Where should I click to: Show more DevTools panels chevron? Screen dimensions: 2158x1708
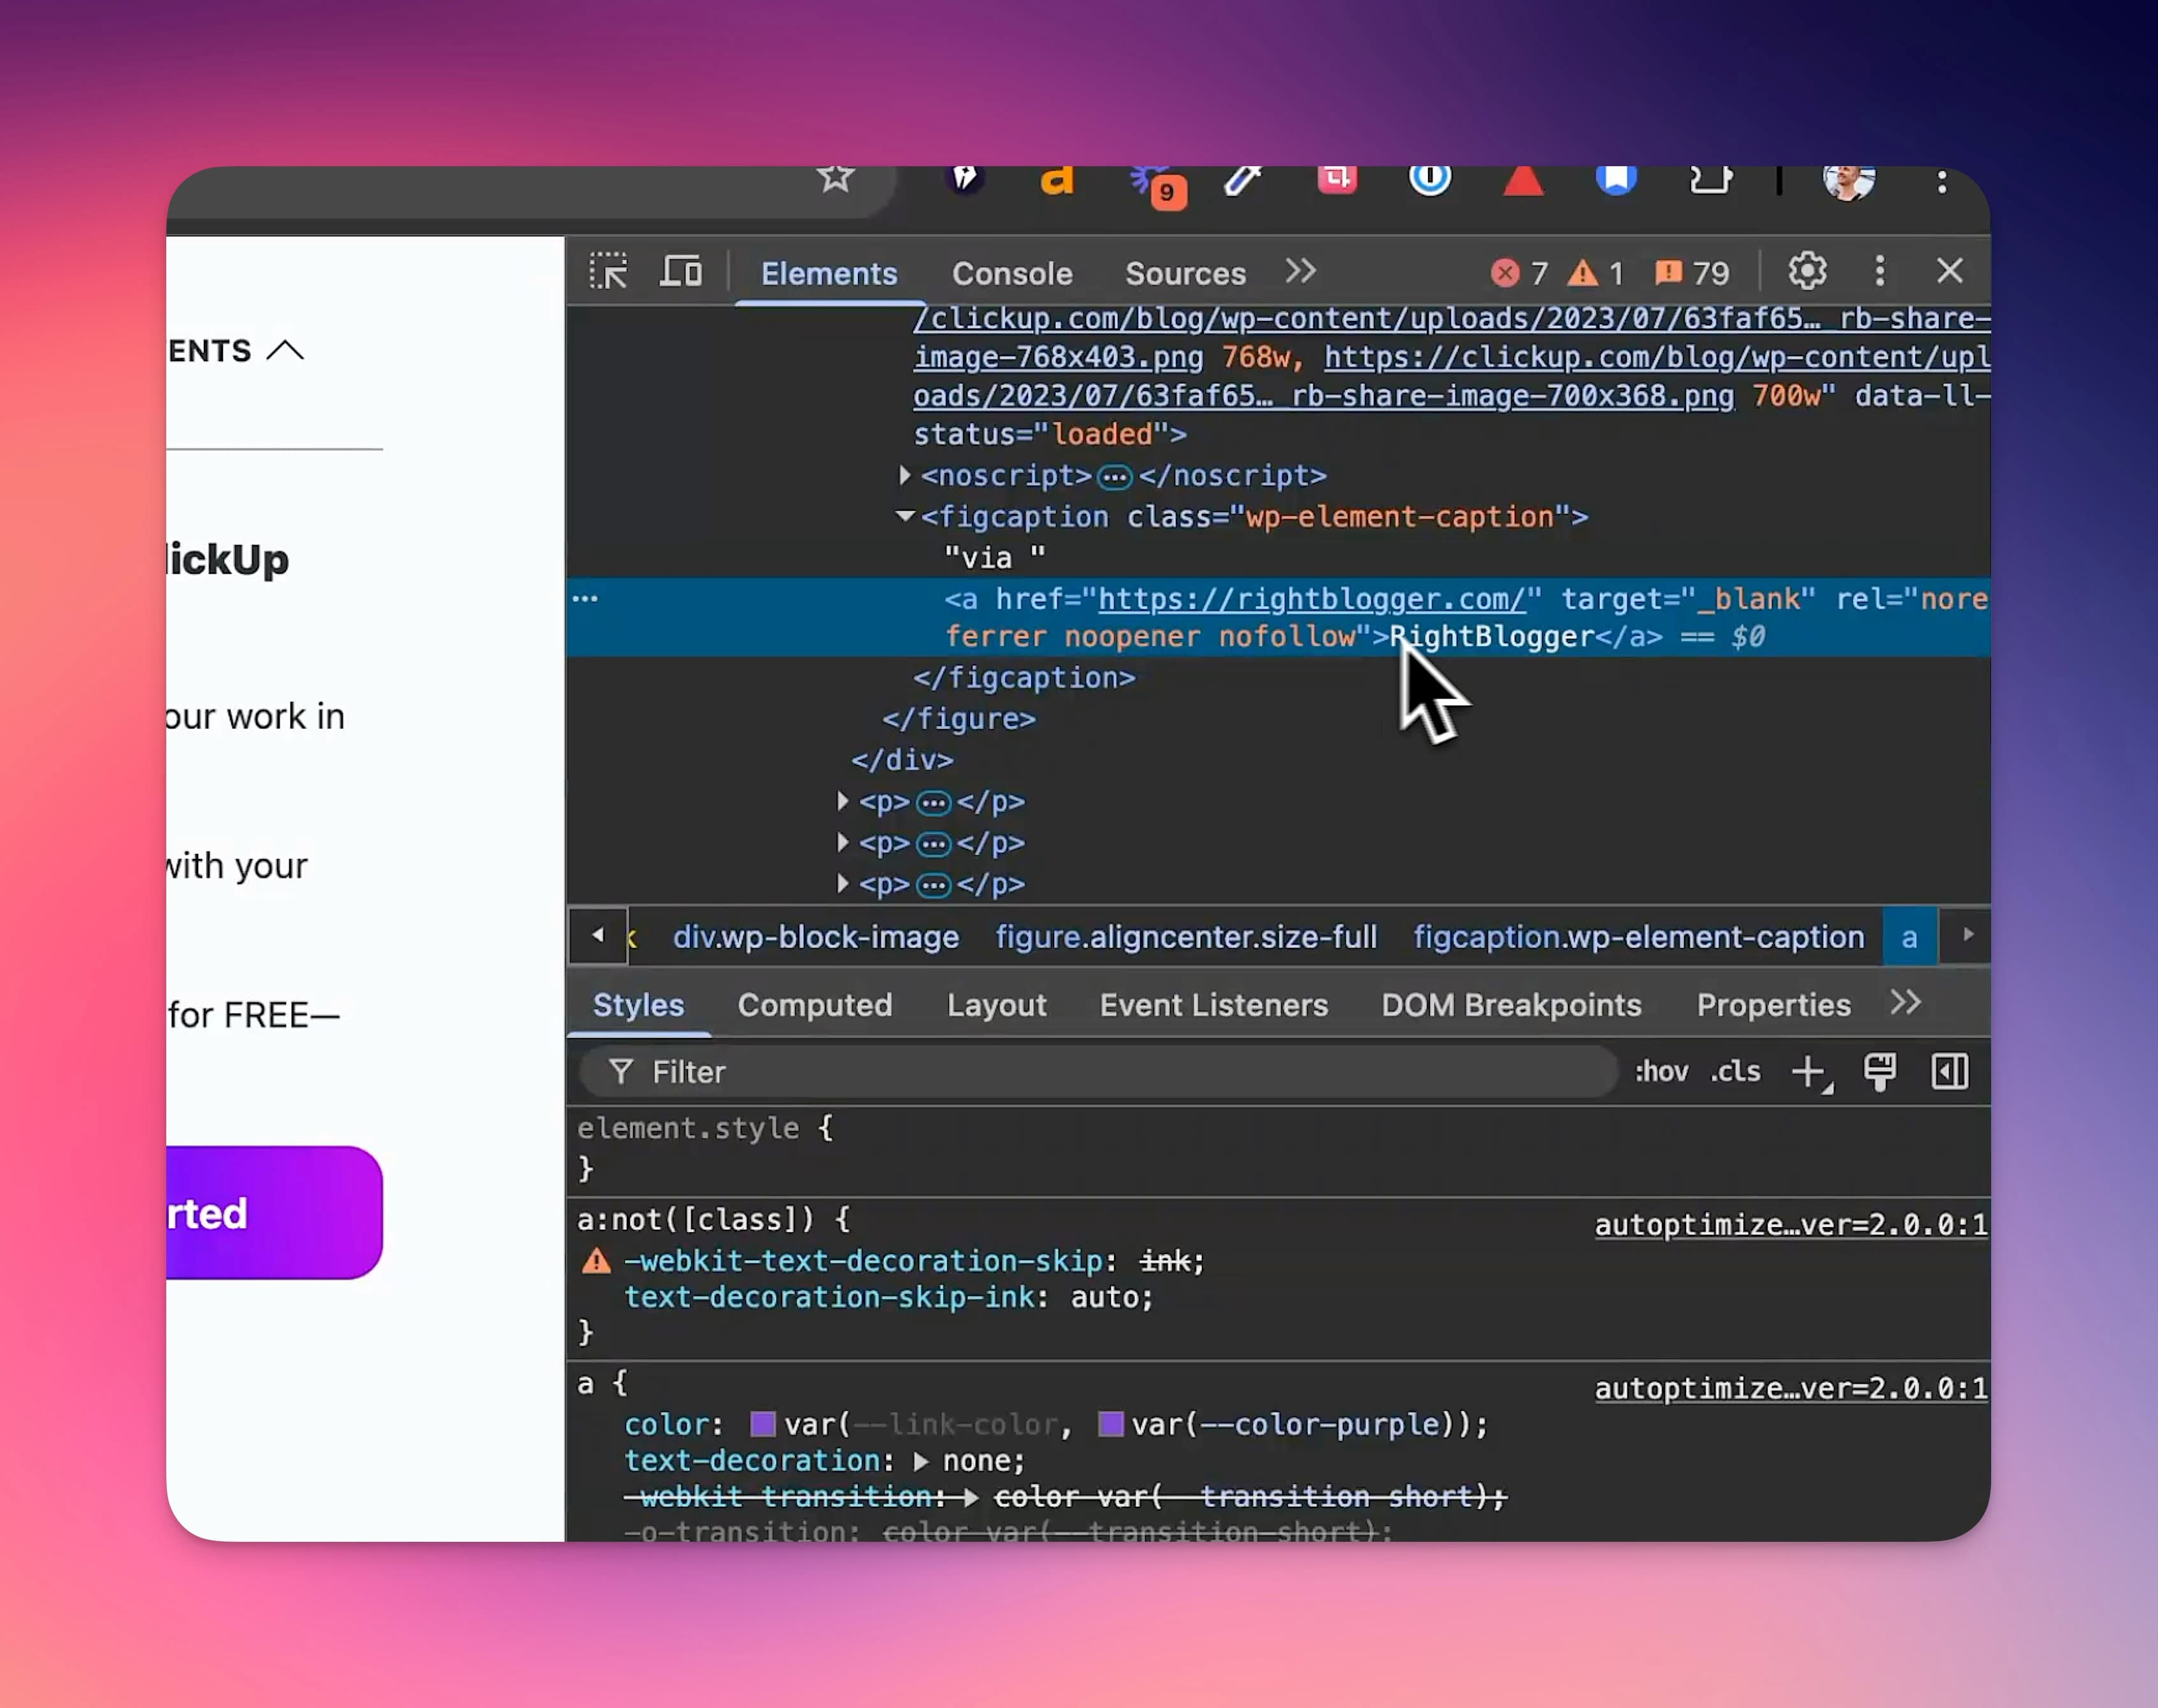1300,272
